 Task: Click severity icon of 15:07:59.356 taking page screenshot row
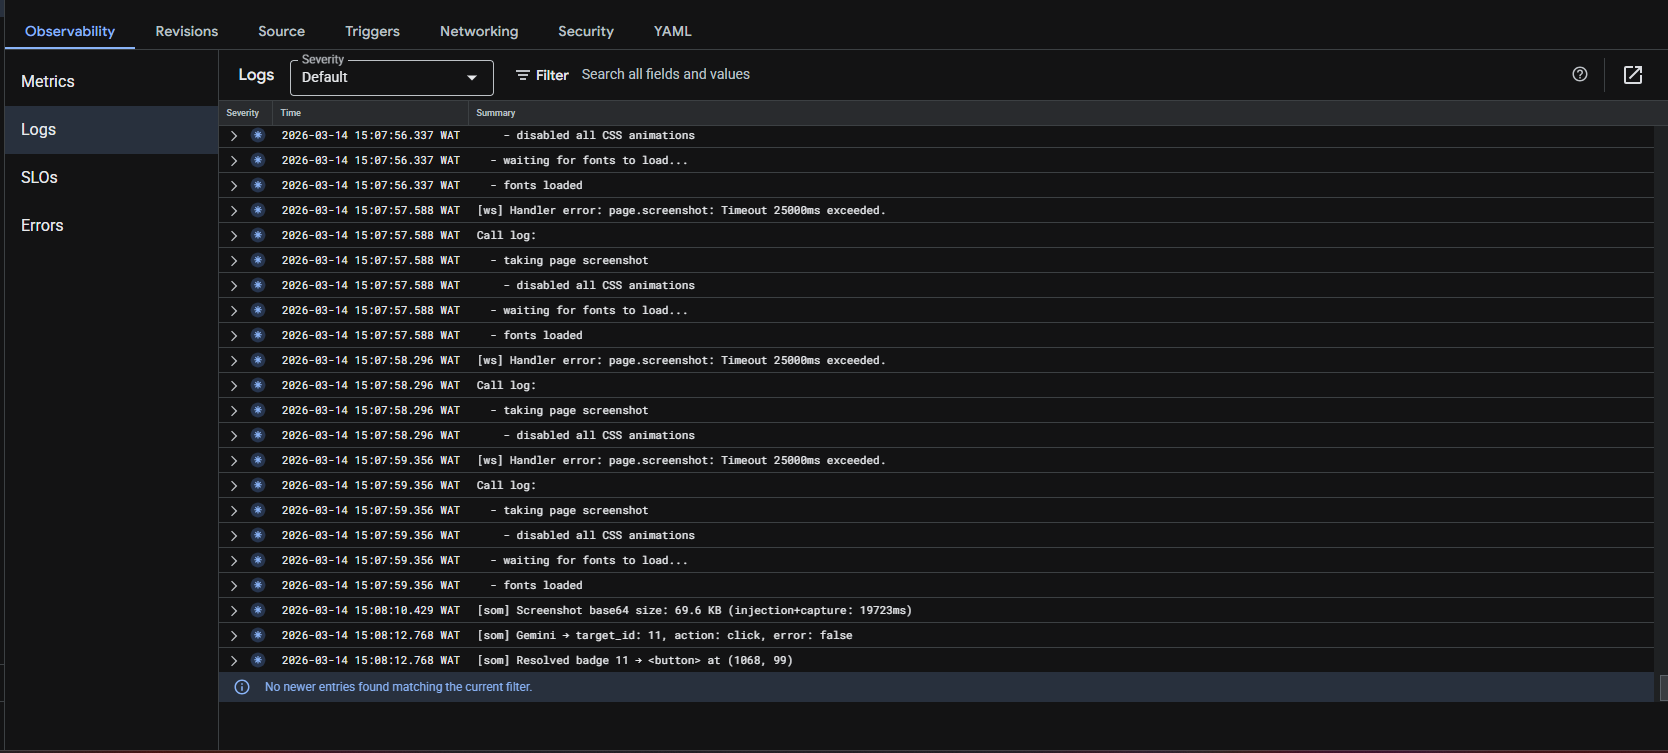click(258, 510)
